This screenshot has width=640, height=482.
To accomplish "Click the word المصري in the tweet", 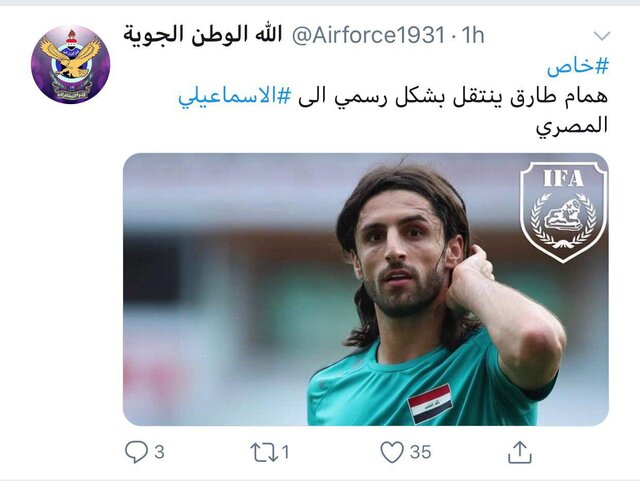I will point(572,126).
